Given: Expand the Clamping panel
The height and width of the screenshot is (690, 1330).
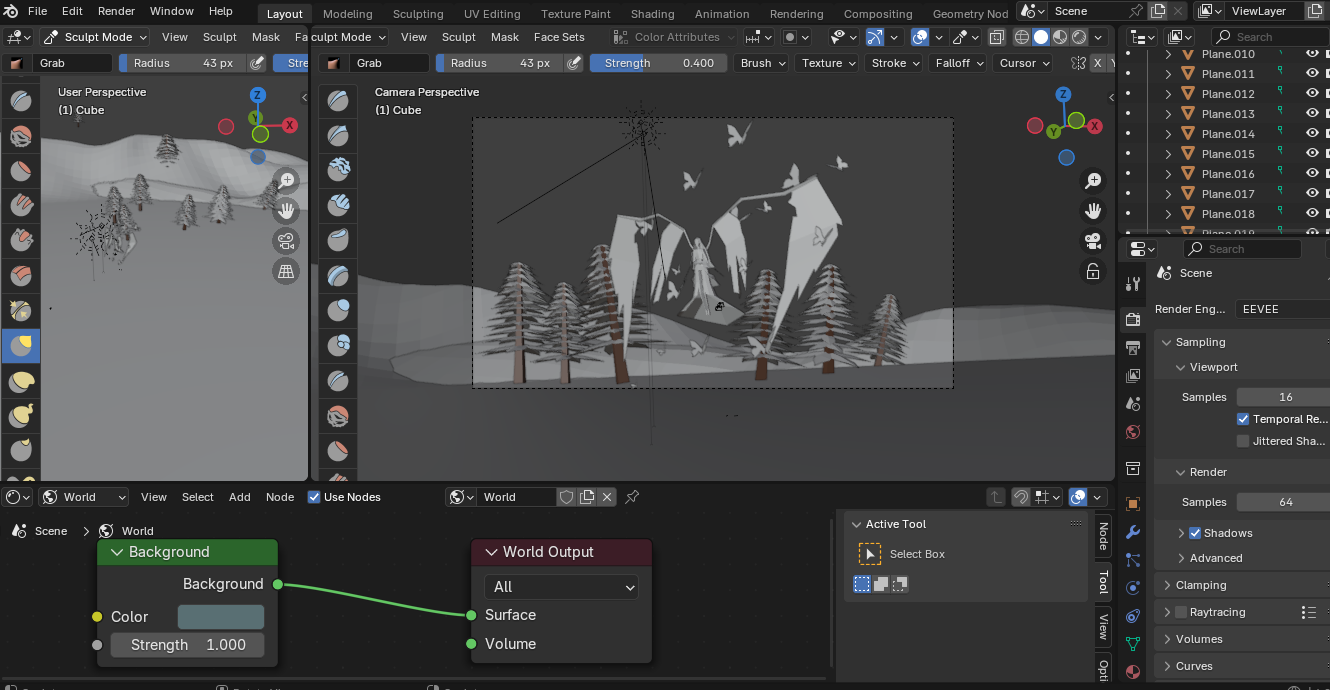Looking at the screenshot, I should pos(1200,585).
